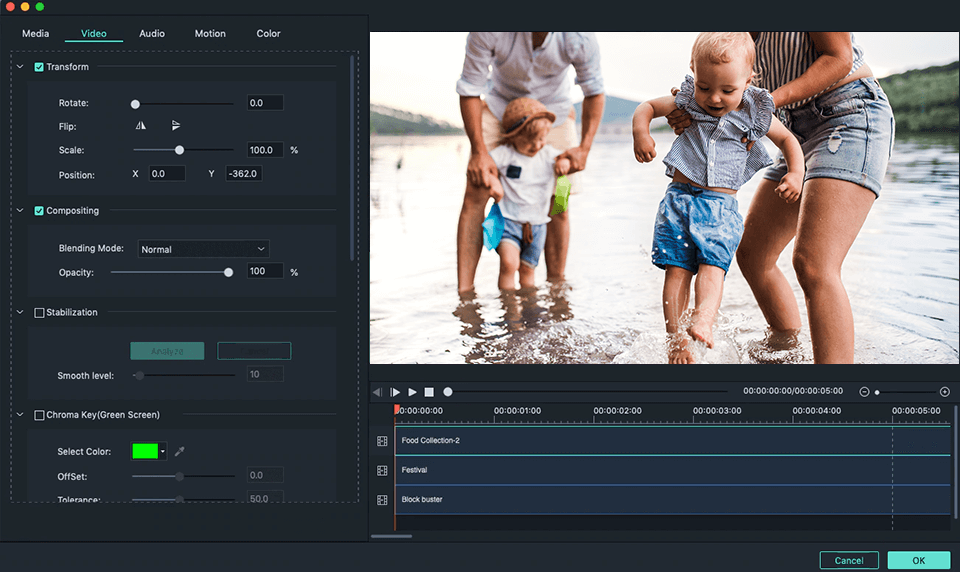Click the 00:00:02:00 ruler mark
This screenshot has height=572, width=960.
pyautogui.click(x=617, y=411)
